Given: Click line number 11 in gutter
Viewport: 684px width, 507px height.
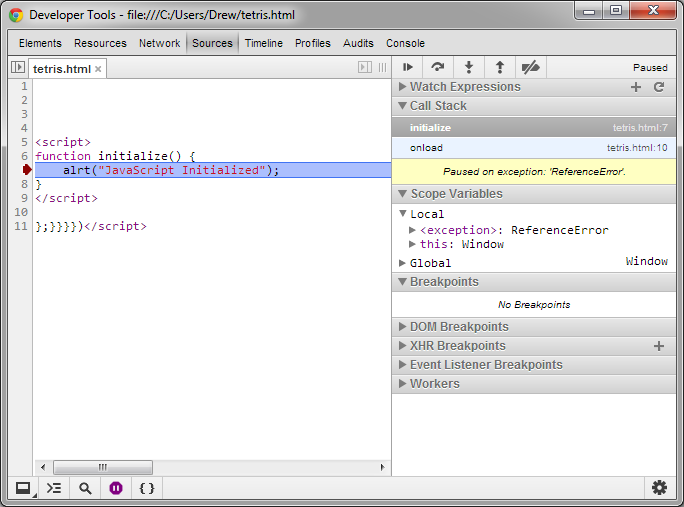Looking at the screenshot, I should click(x=21, y=226).
